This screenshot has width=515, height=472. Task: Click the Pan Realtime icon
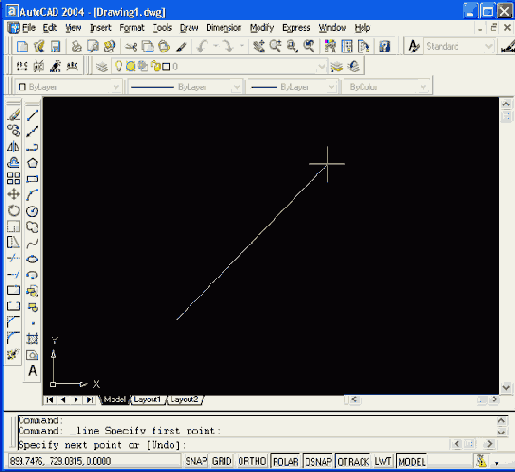coord(259,46)
